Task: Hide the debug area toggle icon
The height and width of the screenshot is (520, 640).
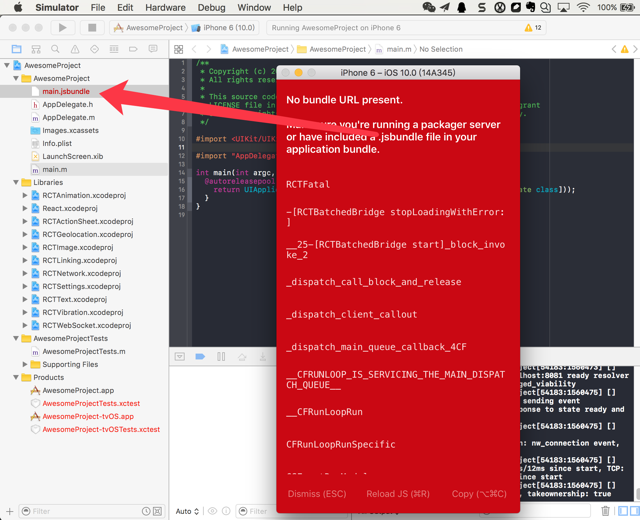Action: click(x=180, y=356)
